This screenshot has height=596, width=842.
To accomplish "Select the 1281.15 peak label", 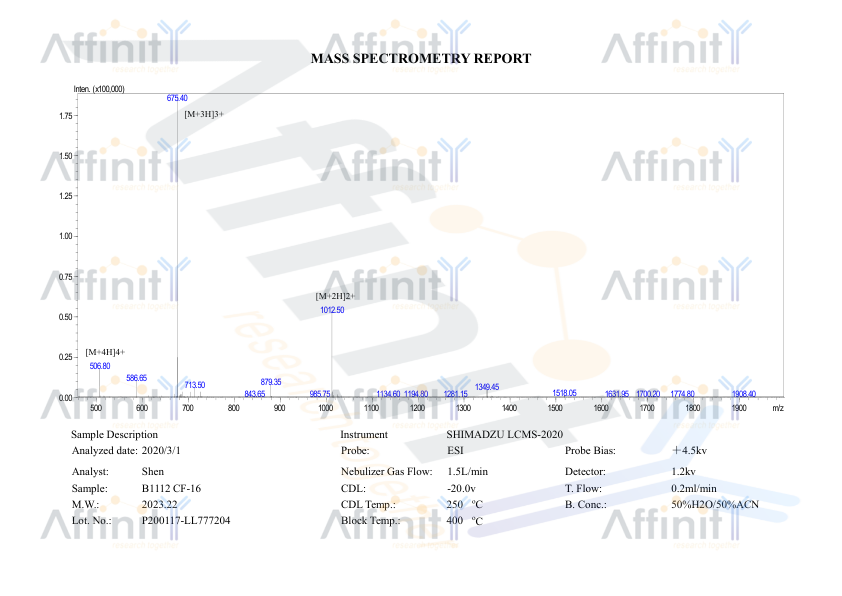I will (455, 394).
